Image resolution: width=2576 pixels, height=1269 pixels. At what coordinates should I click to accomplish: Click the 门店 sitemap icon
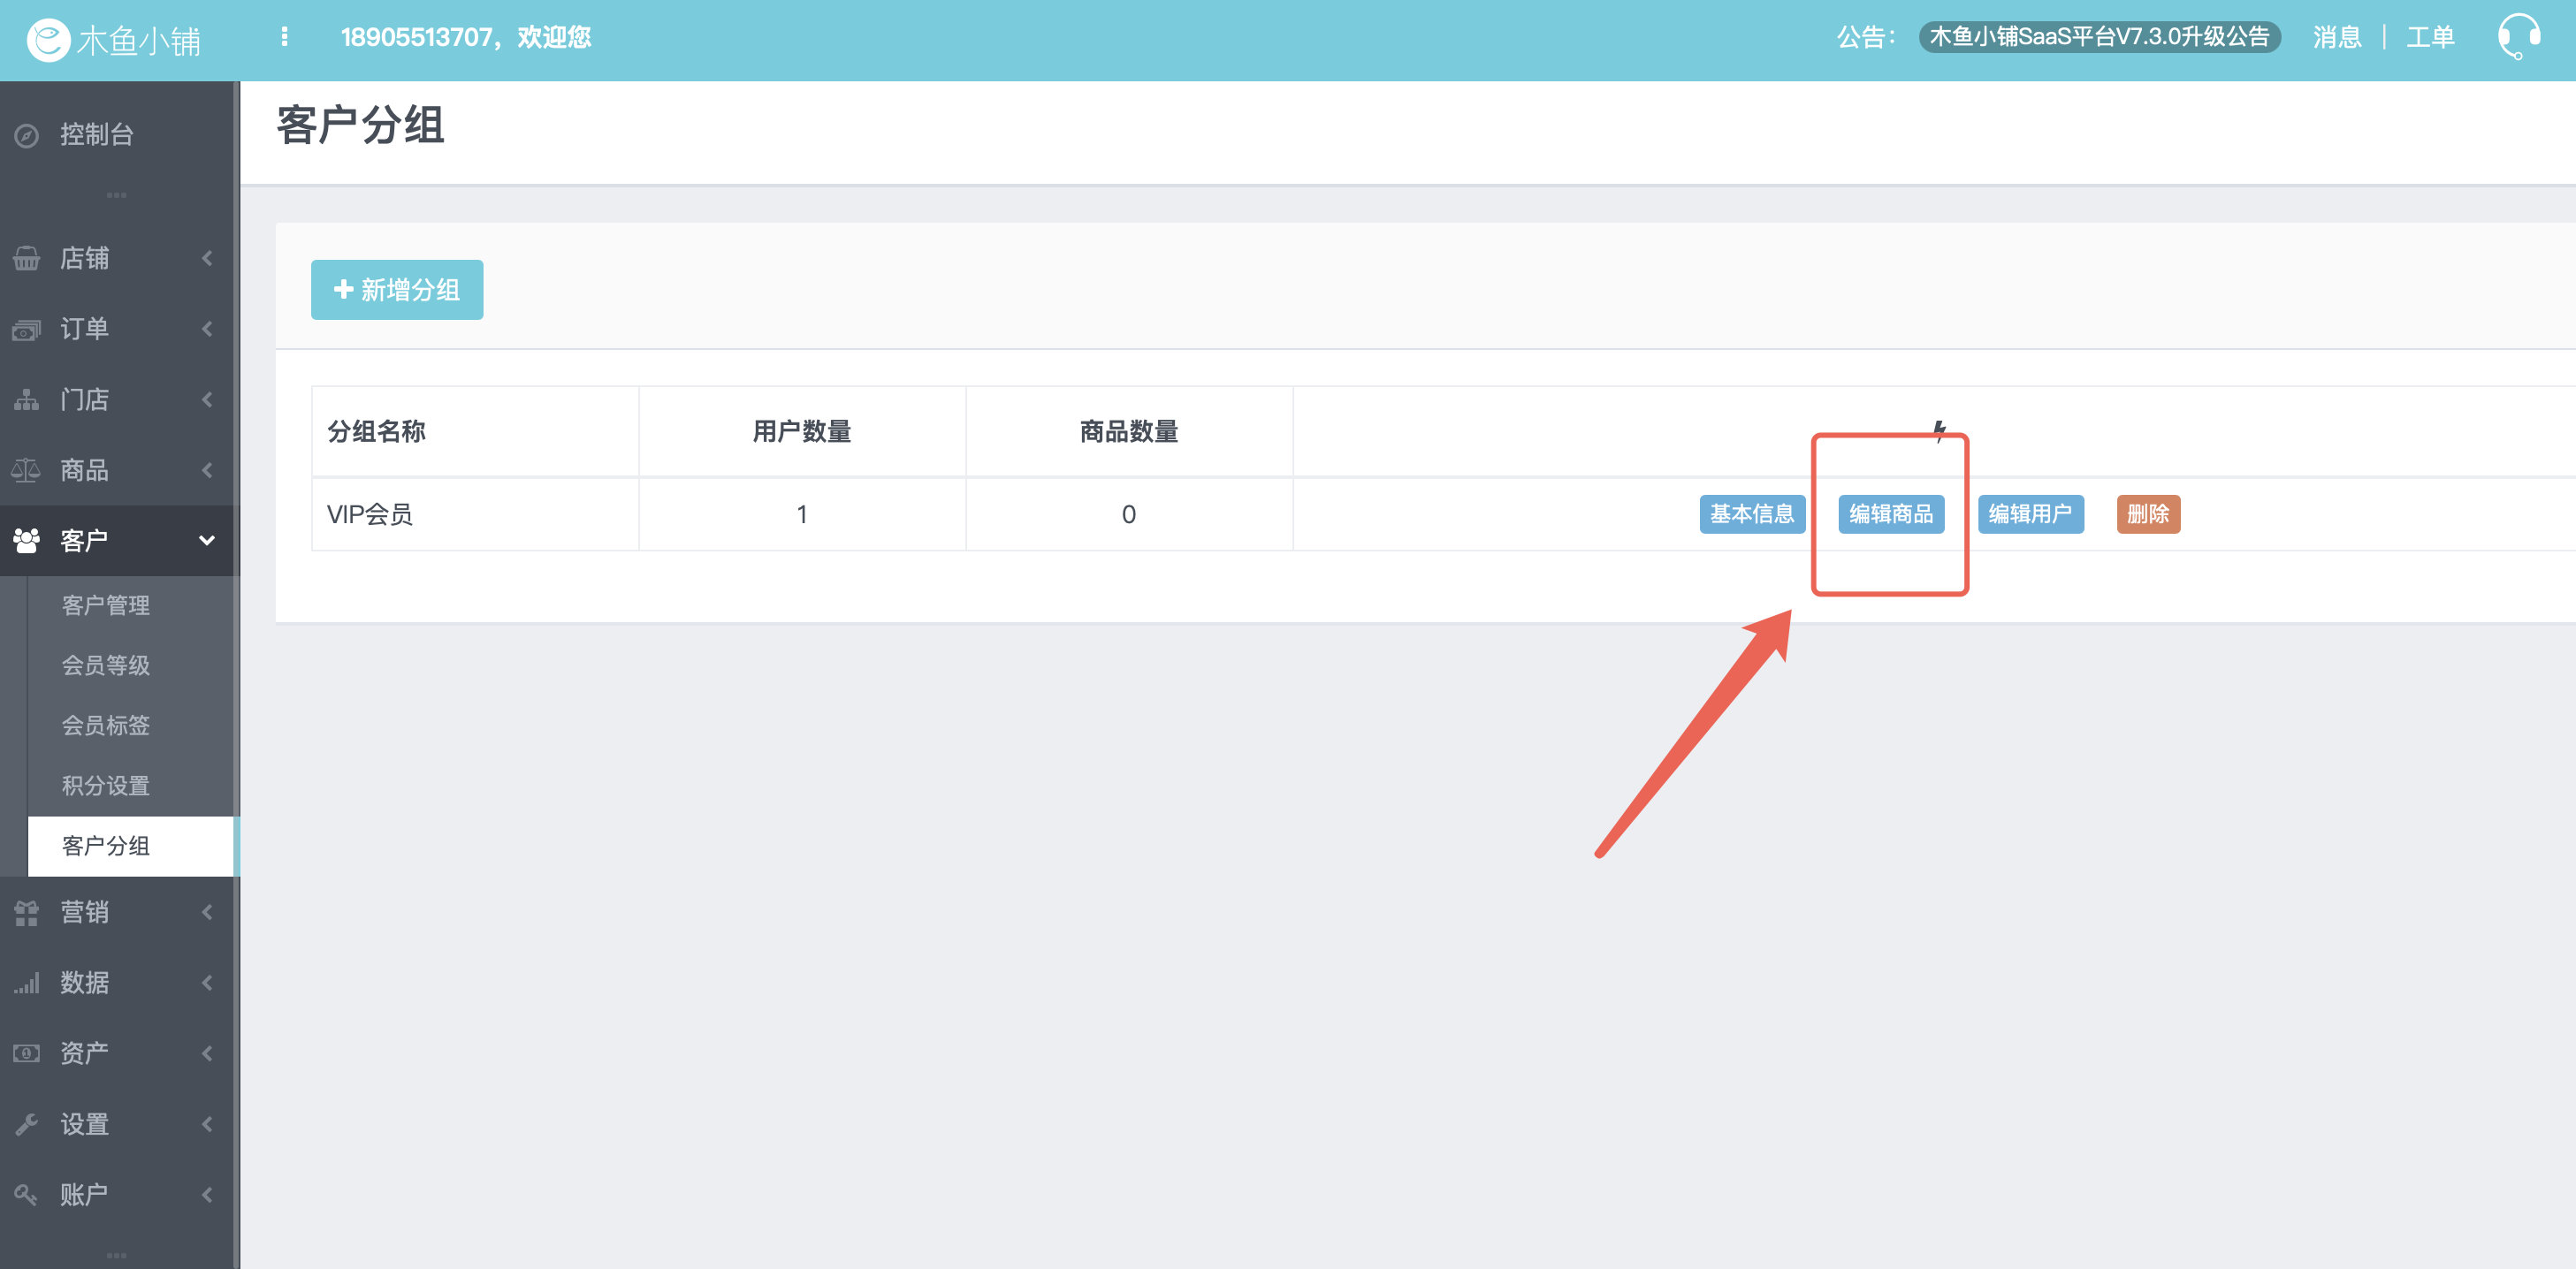pos(27,400)
